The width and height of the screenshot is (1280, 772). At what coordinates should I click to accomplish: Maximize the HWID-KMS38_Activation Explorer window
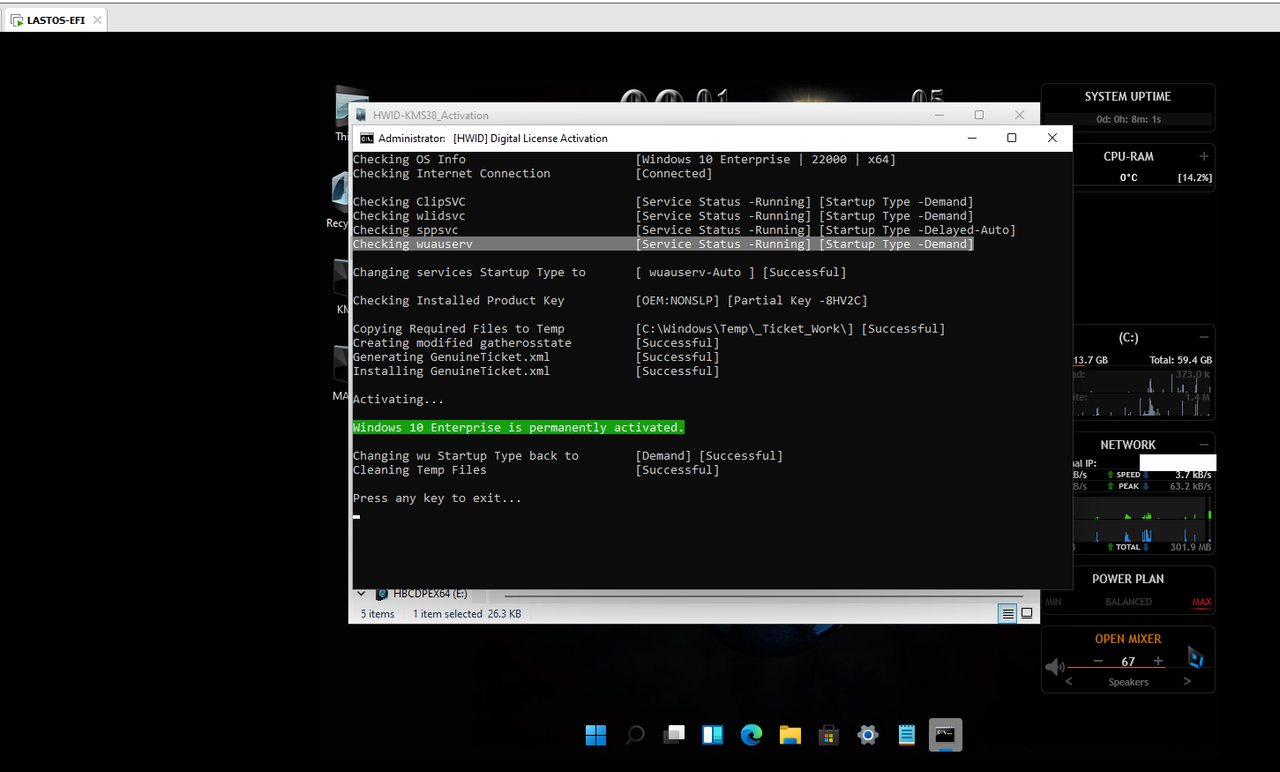[x=979, y=115]
